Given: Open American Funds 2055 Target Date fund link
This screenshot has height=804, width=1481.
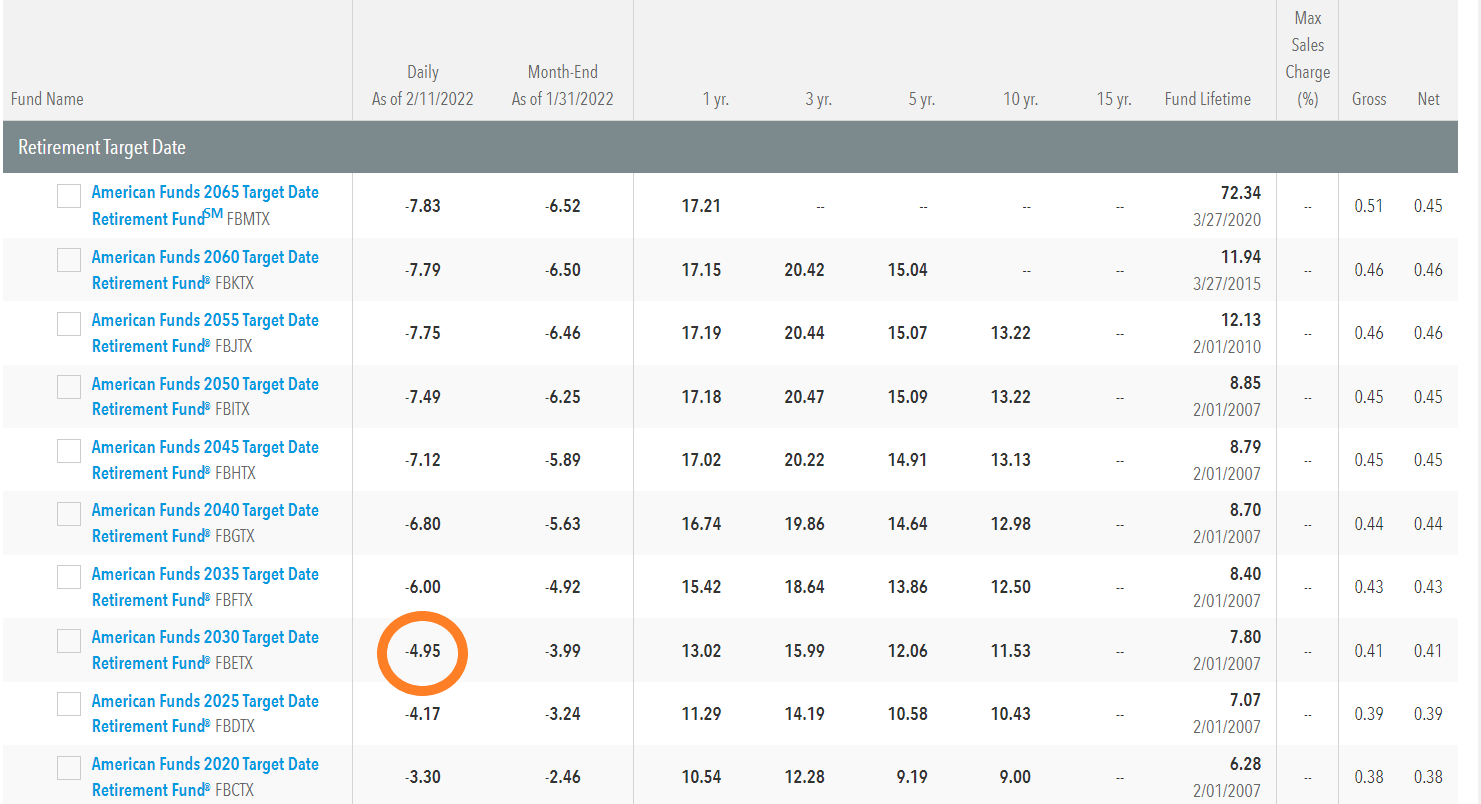Looking at the screenshot, I should point(205,333).
